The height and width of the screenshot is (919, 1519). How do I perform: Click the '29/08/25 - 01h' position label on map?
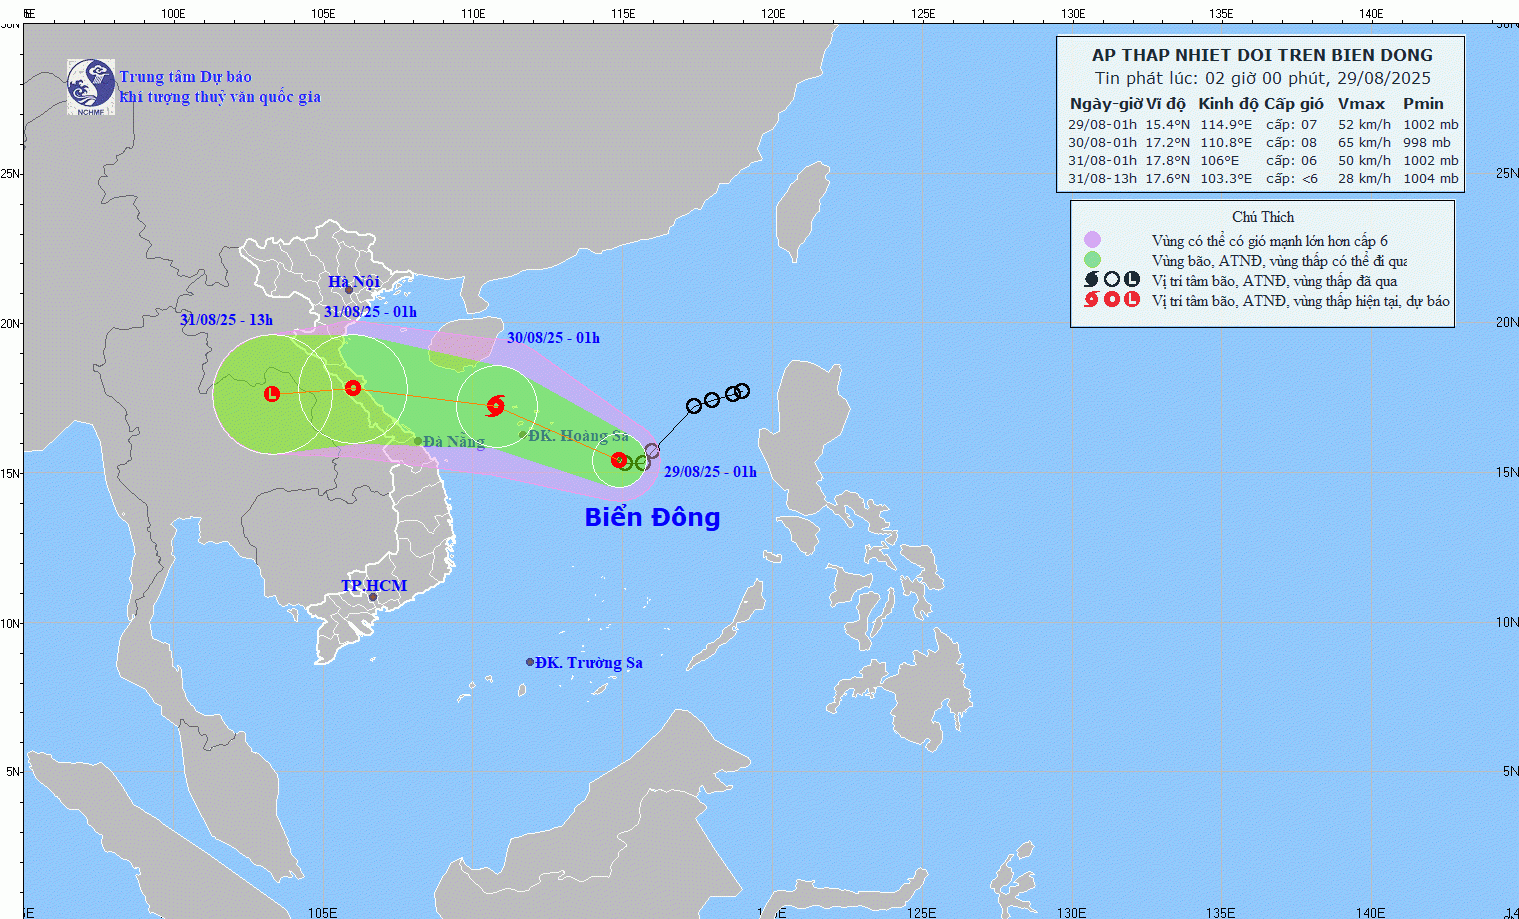[x=710, y=472]
